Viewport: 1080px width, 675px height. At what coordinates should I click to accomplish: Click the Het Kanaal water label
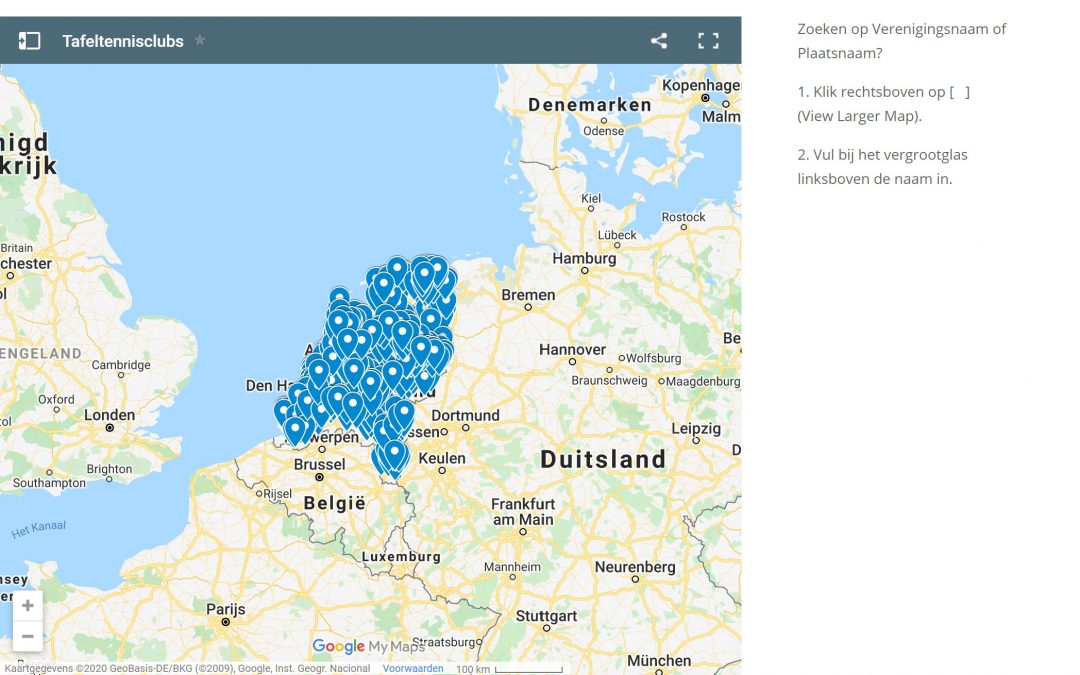[x=39, y=529]
